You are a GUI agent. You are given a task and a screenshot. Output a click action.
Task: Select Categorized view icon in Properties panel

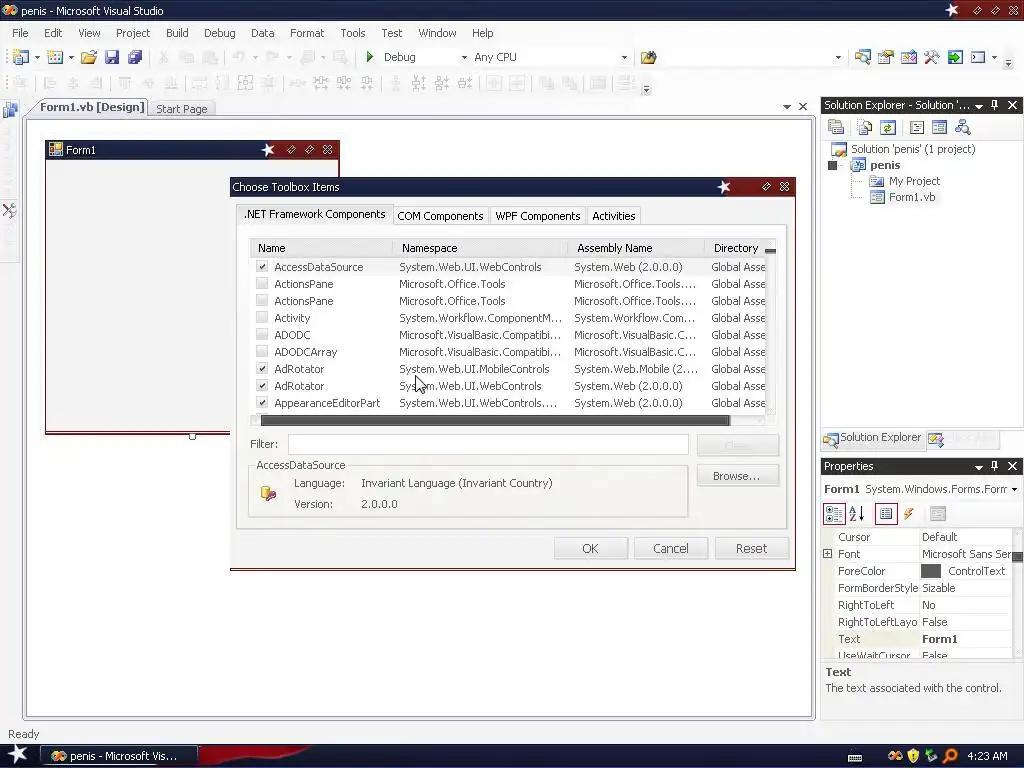coord(834,514)
